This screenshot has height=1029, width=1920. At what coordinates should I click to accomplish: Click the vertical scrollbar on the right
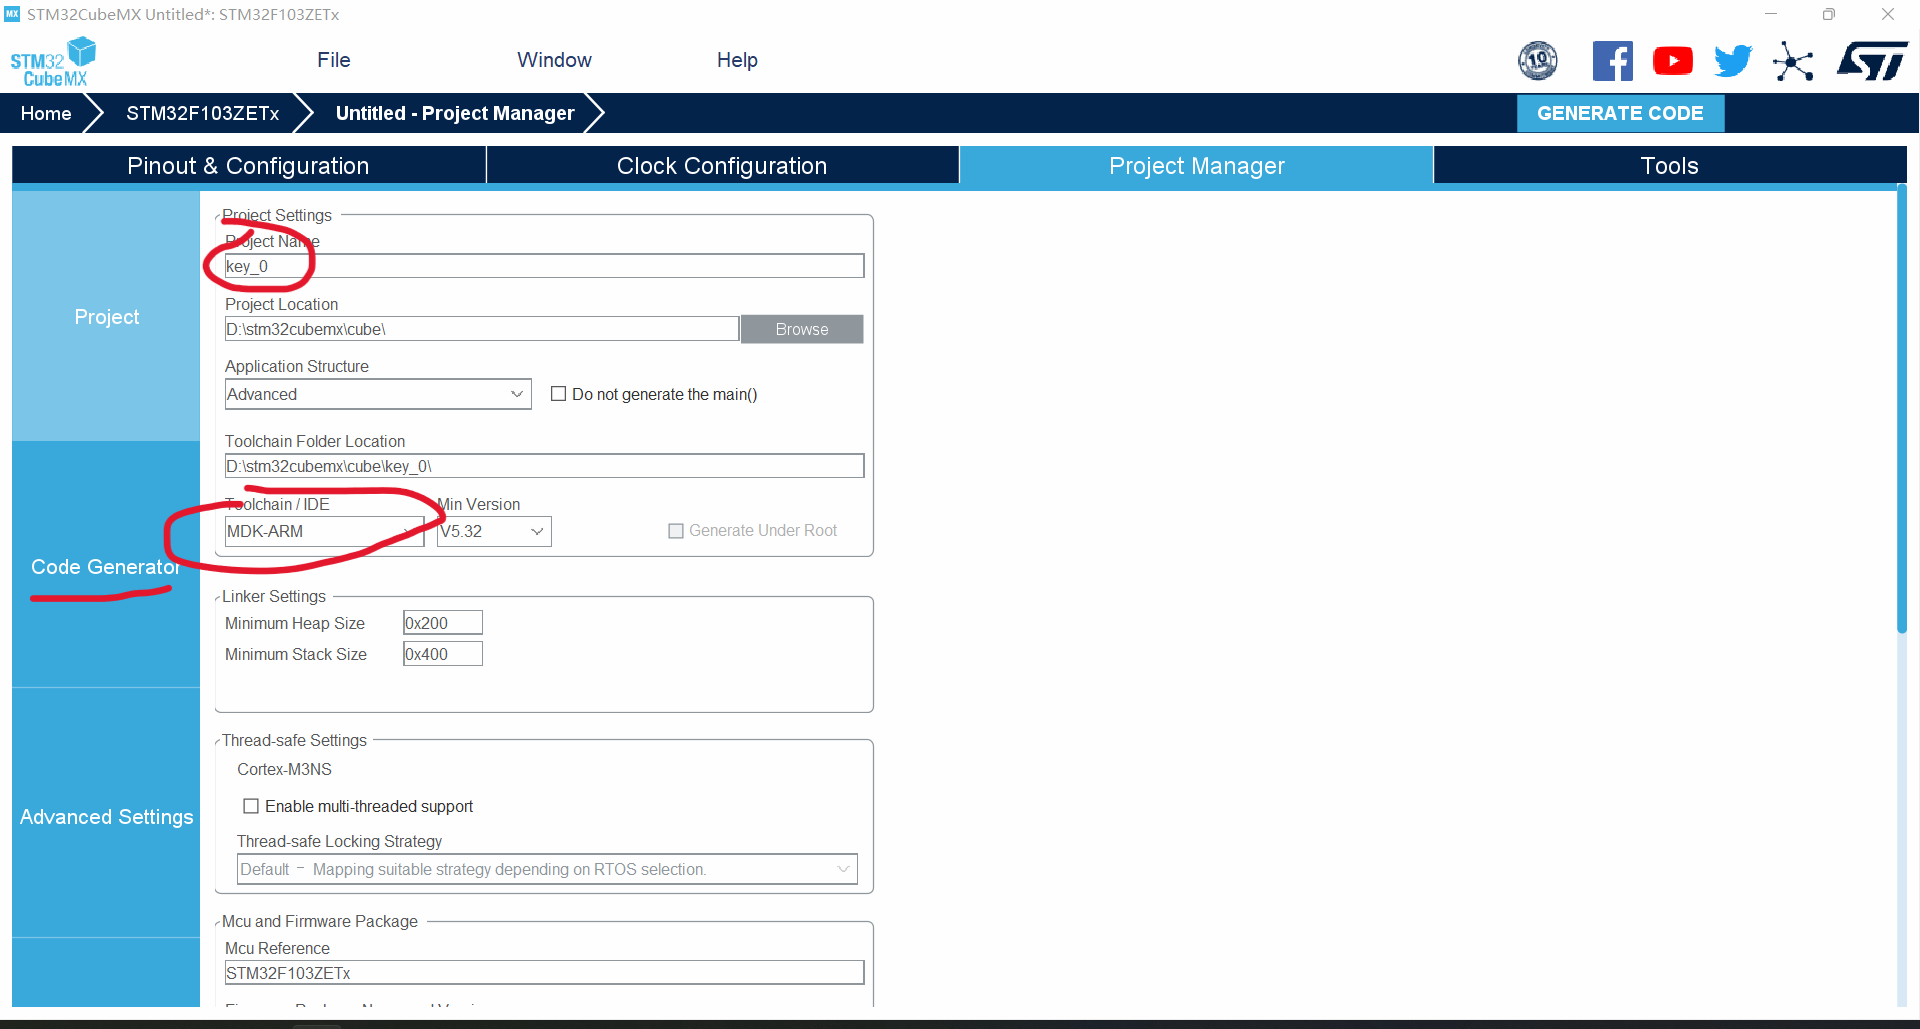pos(1901,410)
